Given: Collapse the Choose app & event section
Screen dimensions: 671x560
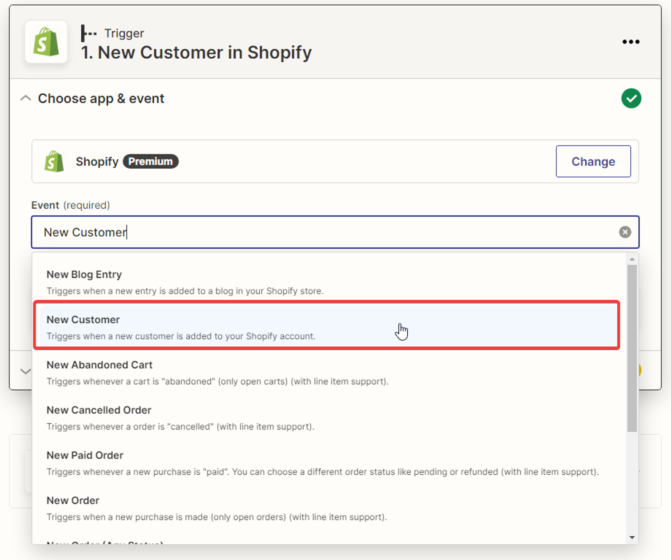Looking at the screenshot, I should click(26, 98).
